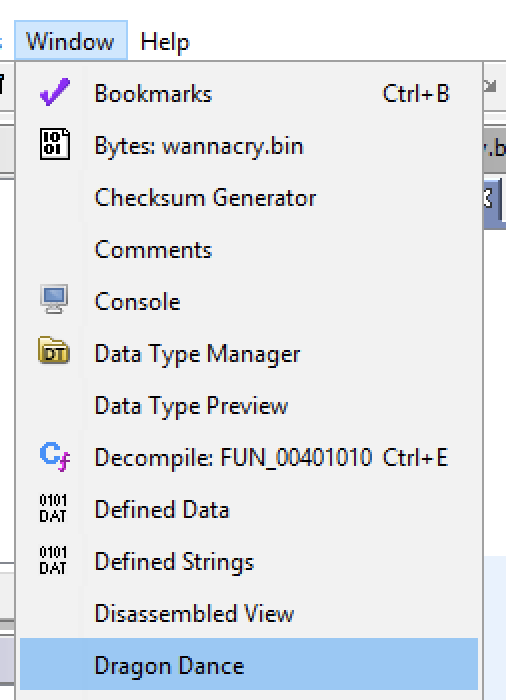Click the Defined Data 0101 DAT icon
Image resolution: width=506 pixels, height=700 pixels.
(x=53, y=508)
